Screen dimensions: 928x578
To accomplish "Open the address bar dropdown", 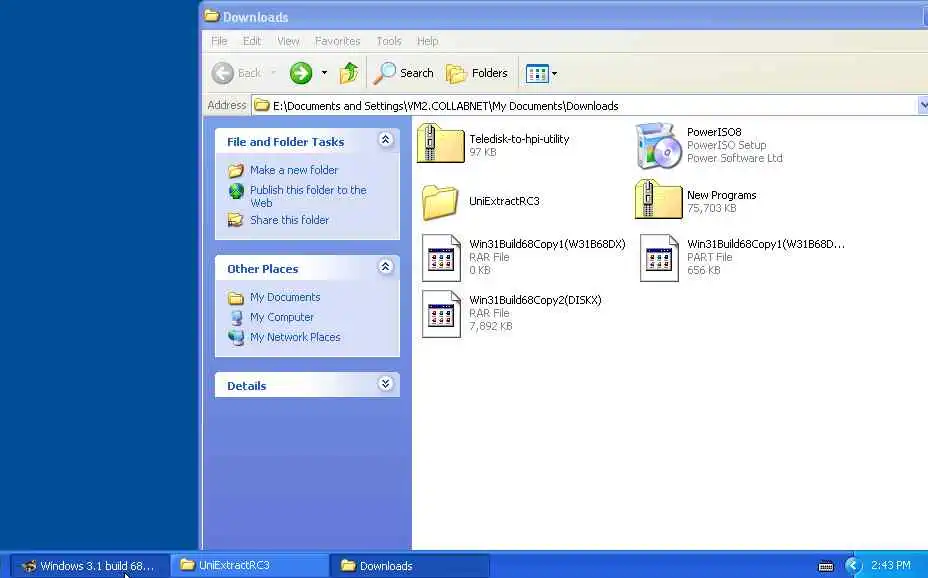I will coord(923,106).
